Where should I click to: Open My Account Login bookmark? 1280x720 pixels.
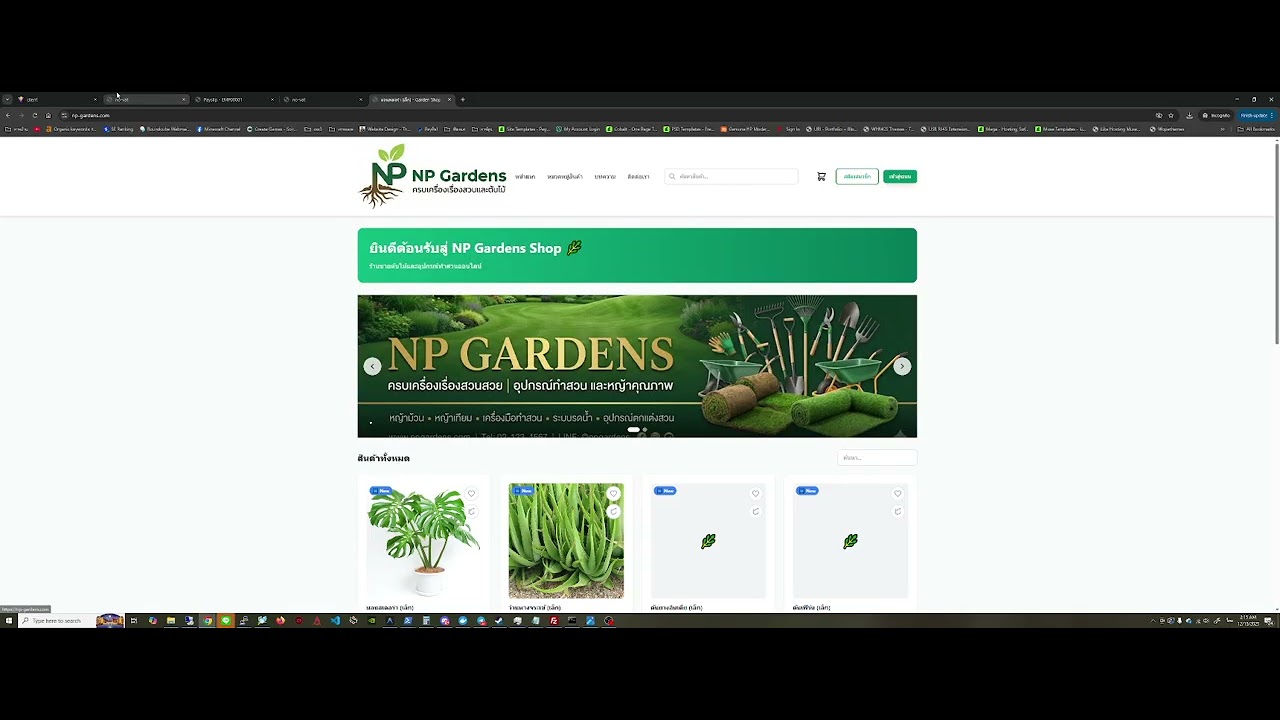click(578, 129)
